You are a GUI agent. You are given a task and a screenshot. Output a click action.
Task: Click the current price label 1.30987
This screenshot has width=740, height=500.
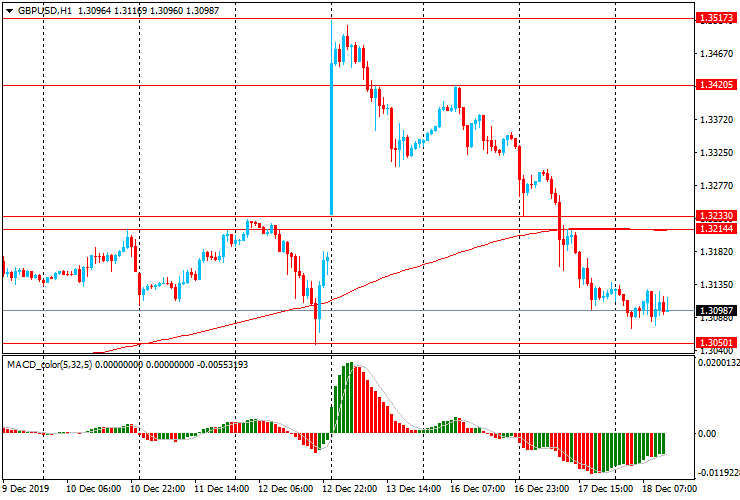coord(716,310)
